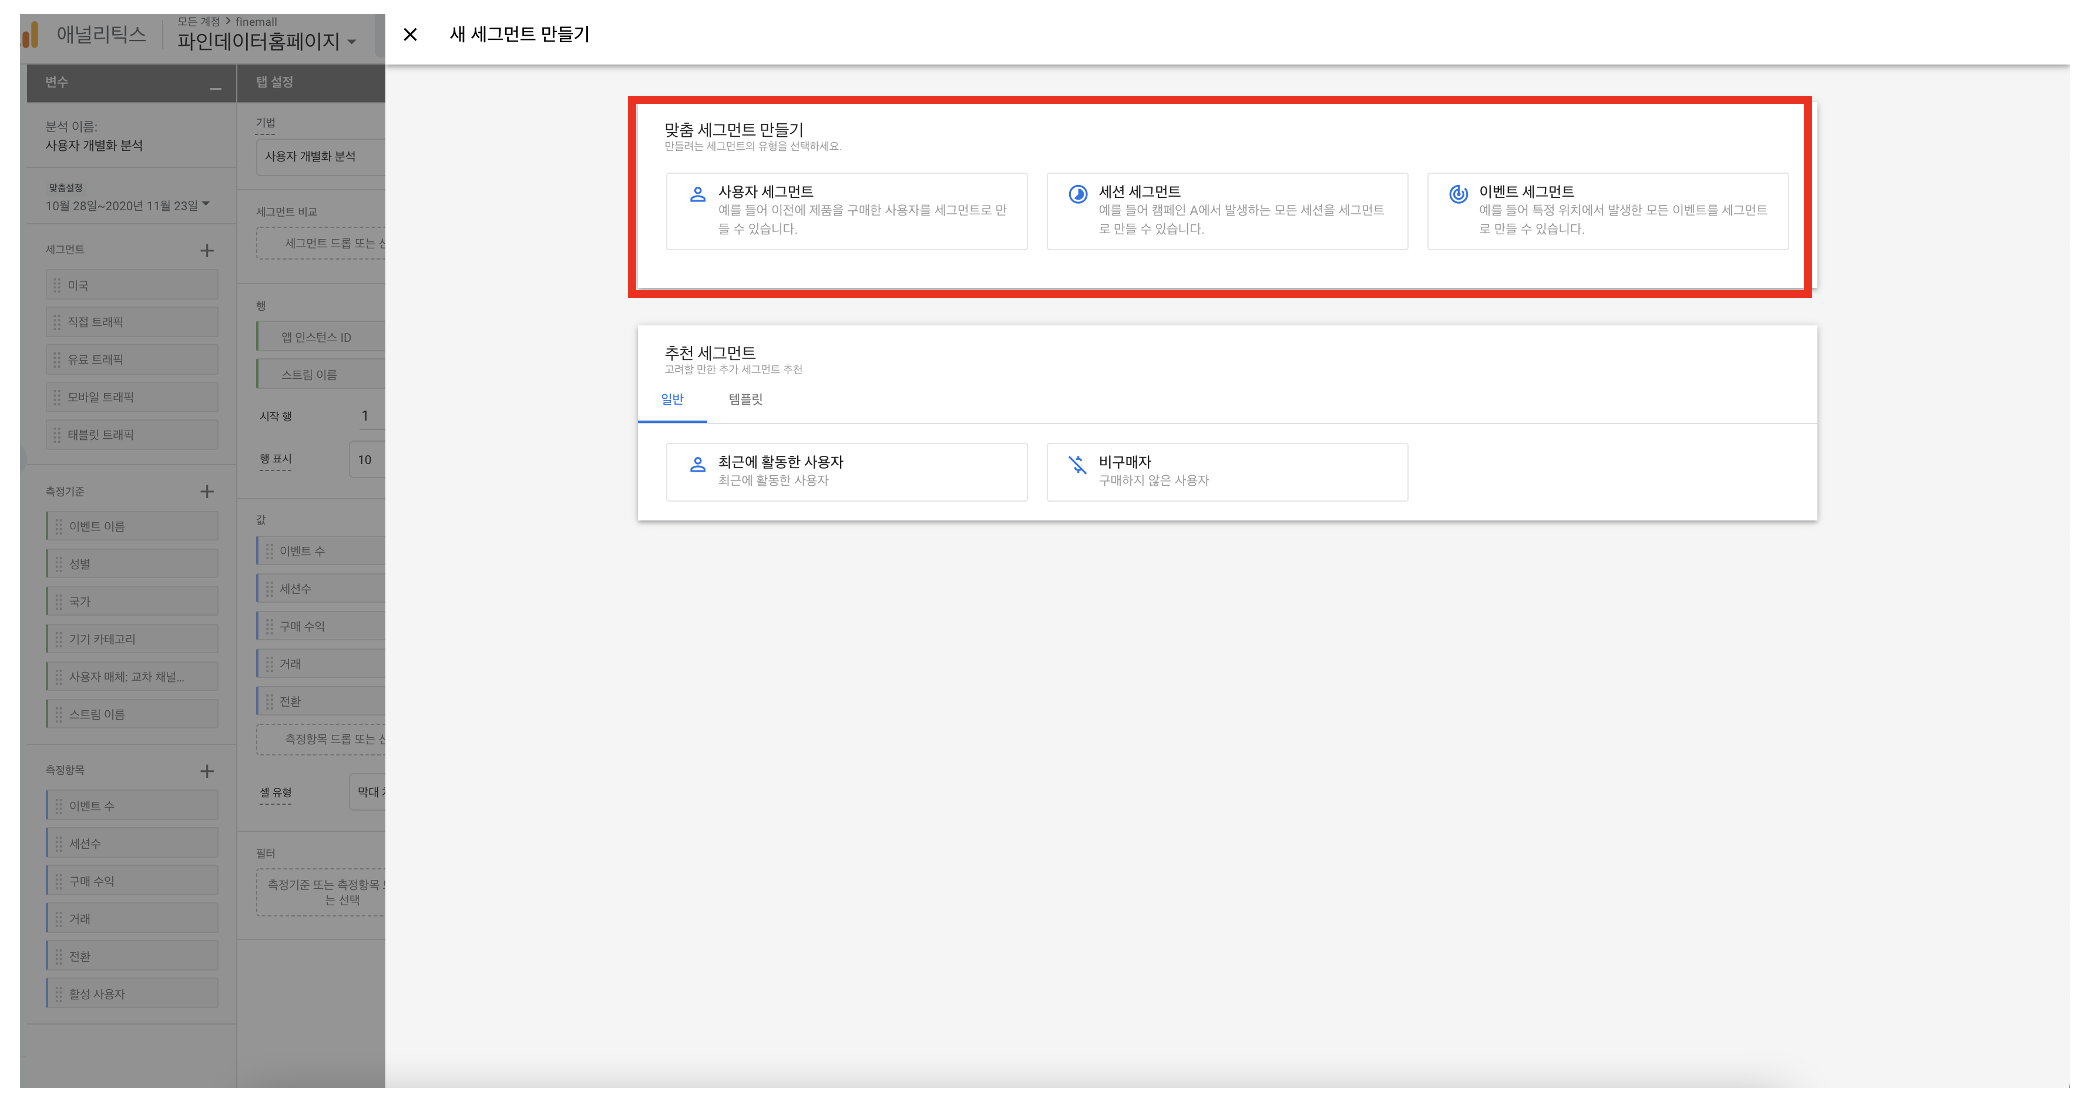The width and height of the screenshot is (2088, 1112).
Task: Click the 최근에 활동한 사용자 person icon
Action: [x=698, y=465]
